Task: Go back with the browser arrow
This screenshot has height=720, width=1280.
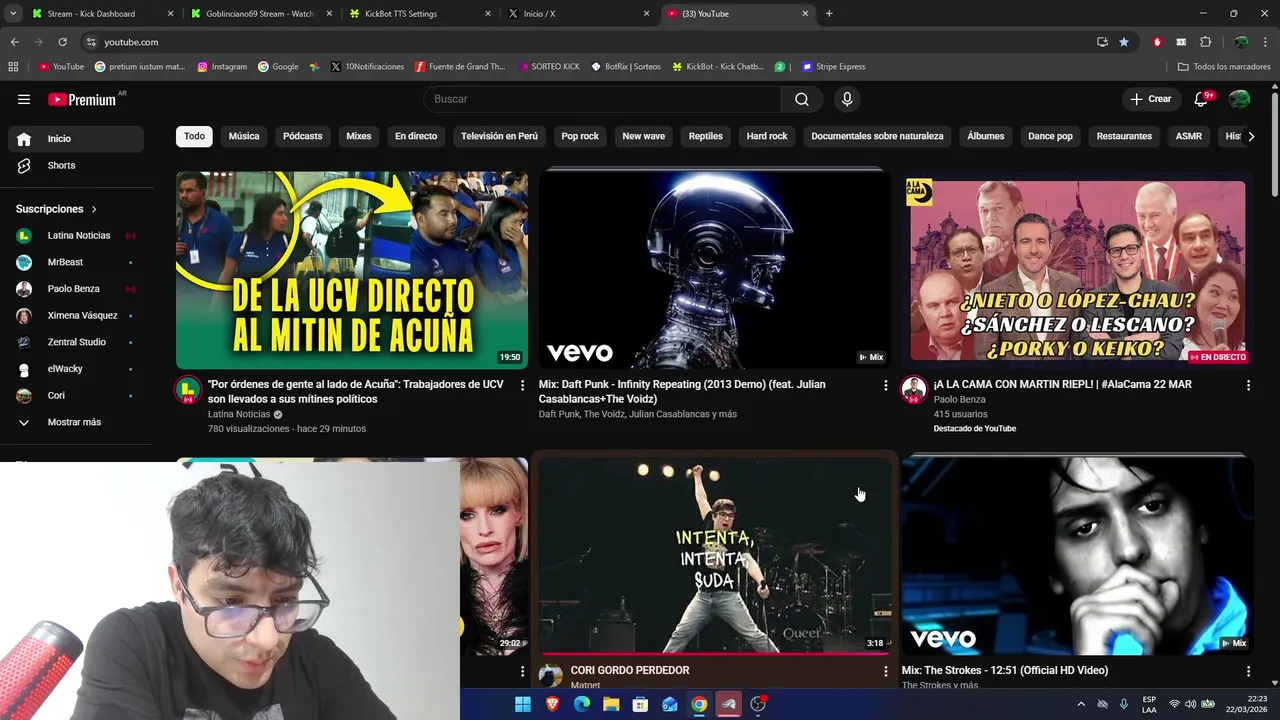Action: tap(14, 42)
